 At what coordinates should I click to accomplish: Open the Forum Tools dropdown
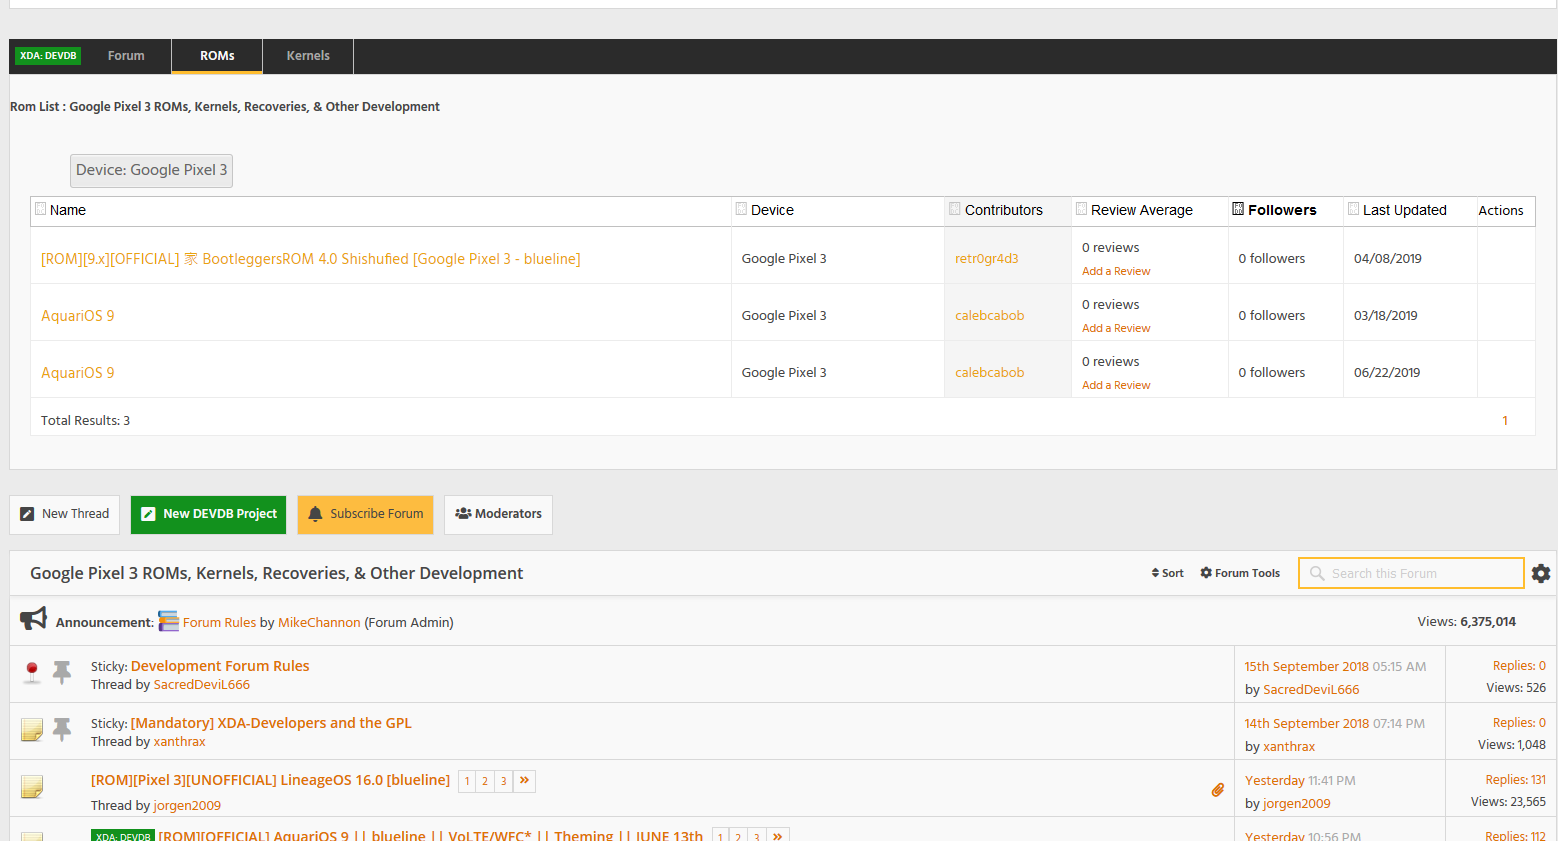pyautogui.click(x=1240, y=573)
